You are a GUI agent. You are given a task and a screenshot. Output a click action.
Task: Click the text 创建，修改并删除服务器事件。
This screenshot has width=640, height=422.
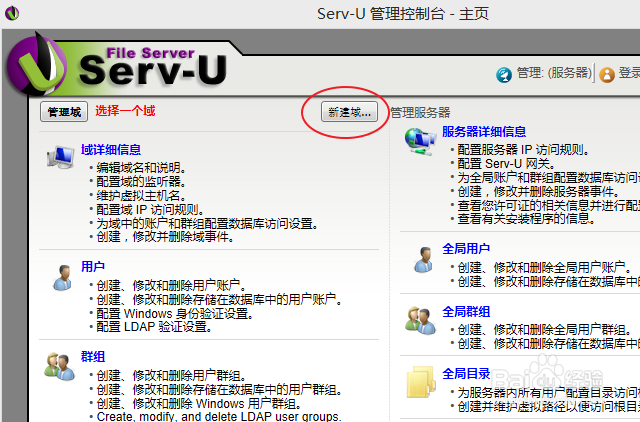(x=538, y=191)
